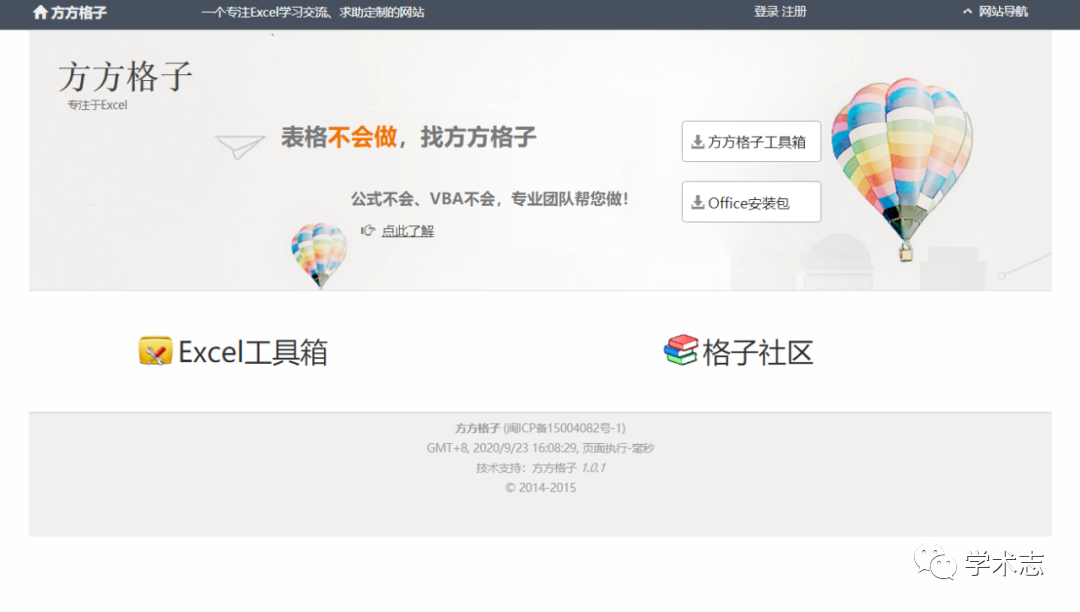Open the 注册 register link
The width and height of the screenshot is (1080, 612).
(794, 12)
